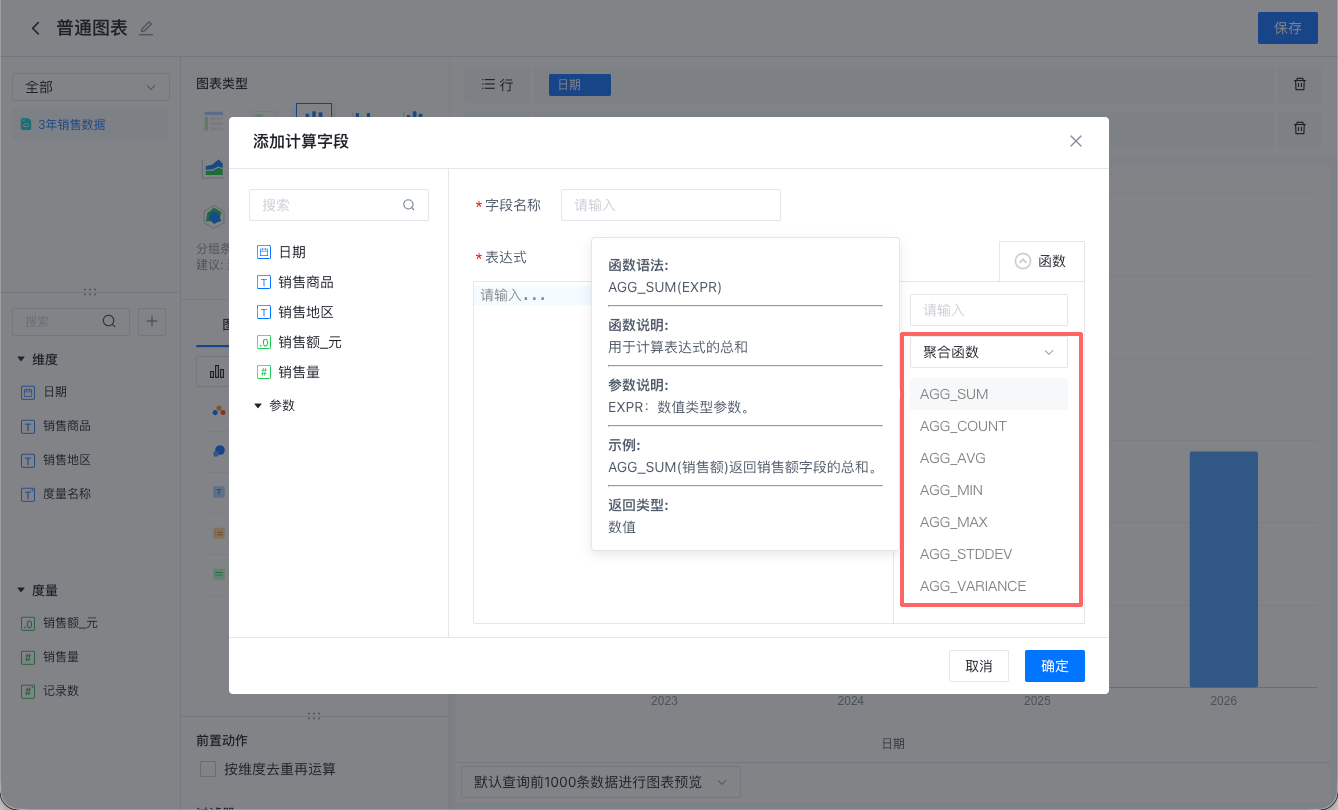This screenshot has height=810, width=1338.
Task: Delete the 日期 row with trash icon
Action: click(x=1300, y=85)
